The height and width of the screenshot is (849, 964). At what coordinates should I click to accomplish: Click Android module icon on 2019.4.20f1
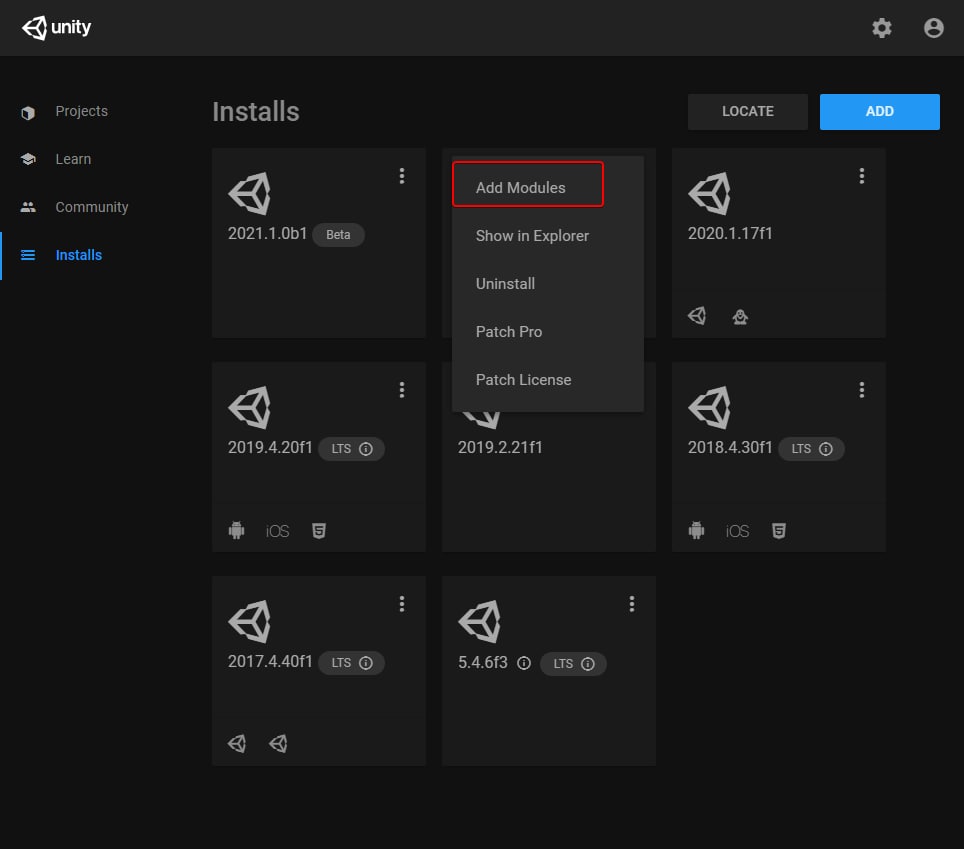click(x=237, y=530)
